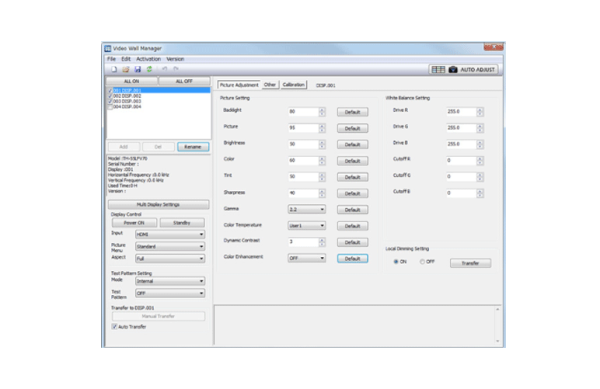Open the Edit menu
This screenshot has width=600, height=389.
tap(126, 59)
